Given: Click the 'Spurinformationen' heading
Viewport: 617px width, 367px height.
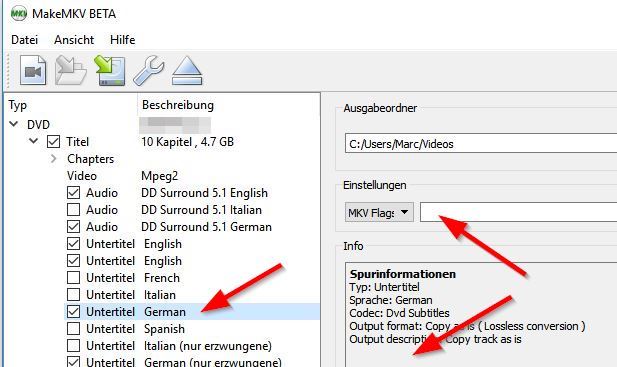Looking at the screenshot, I should pyautogui.click(x=403, y=274).
